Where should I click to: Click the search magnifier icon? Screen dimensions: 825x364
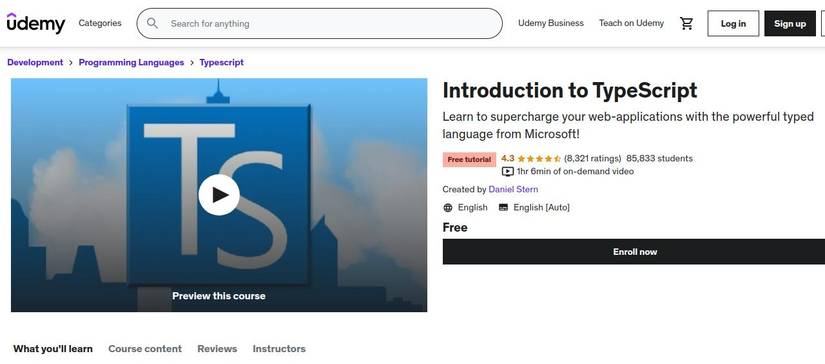[153, 23]
